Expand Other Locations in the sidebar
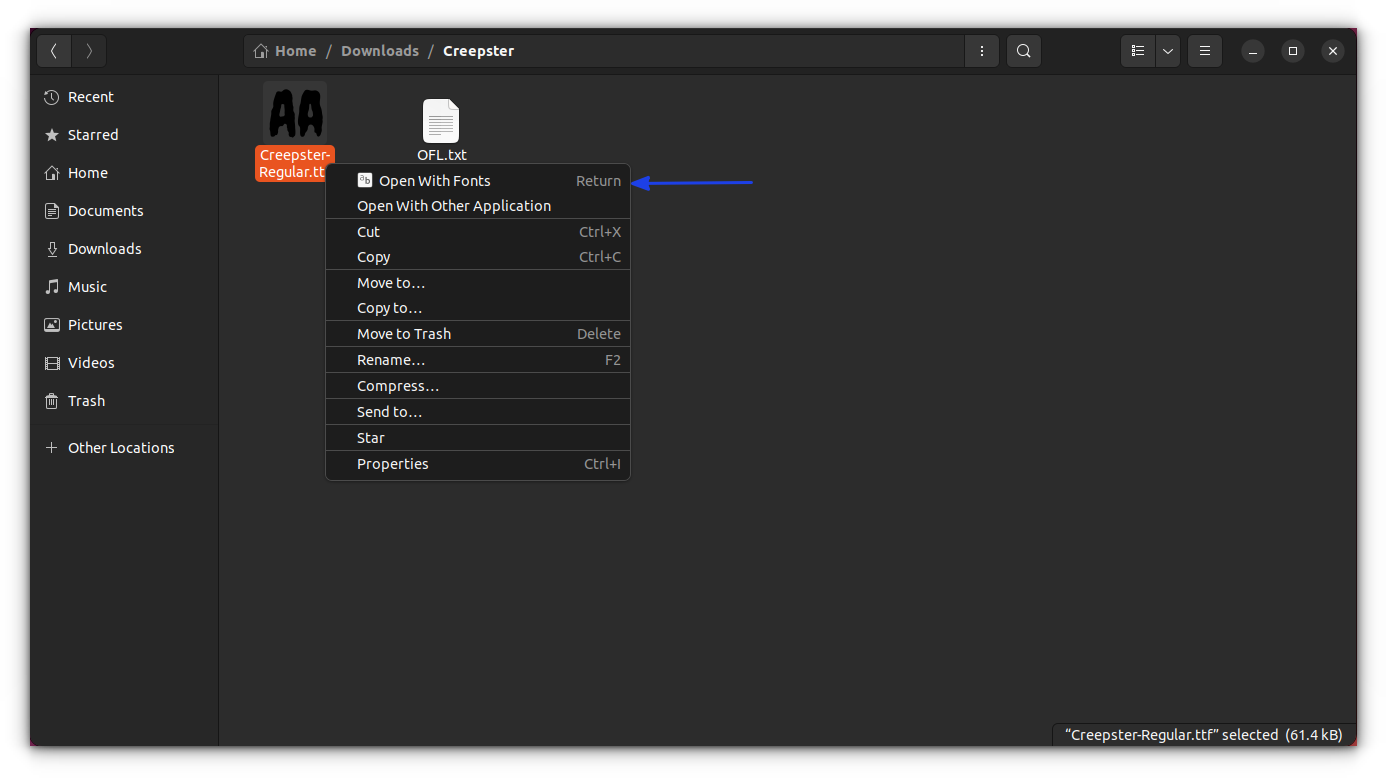The image size is (1387, 778). click(120, 447)
